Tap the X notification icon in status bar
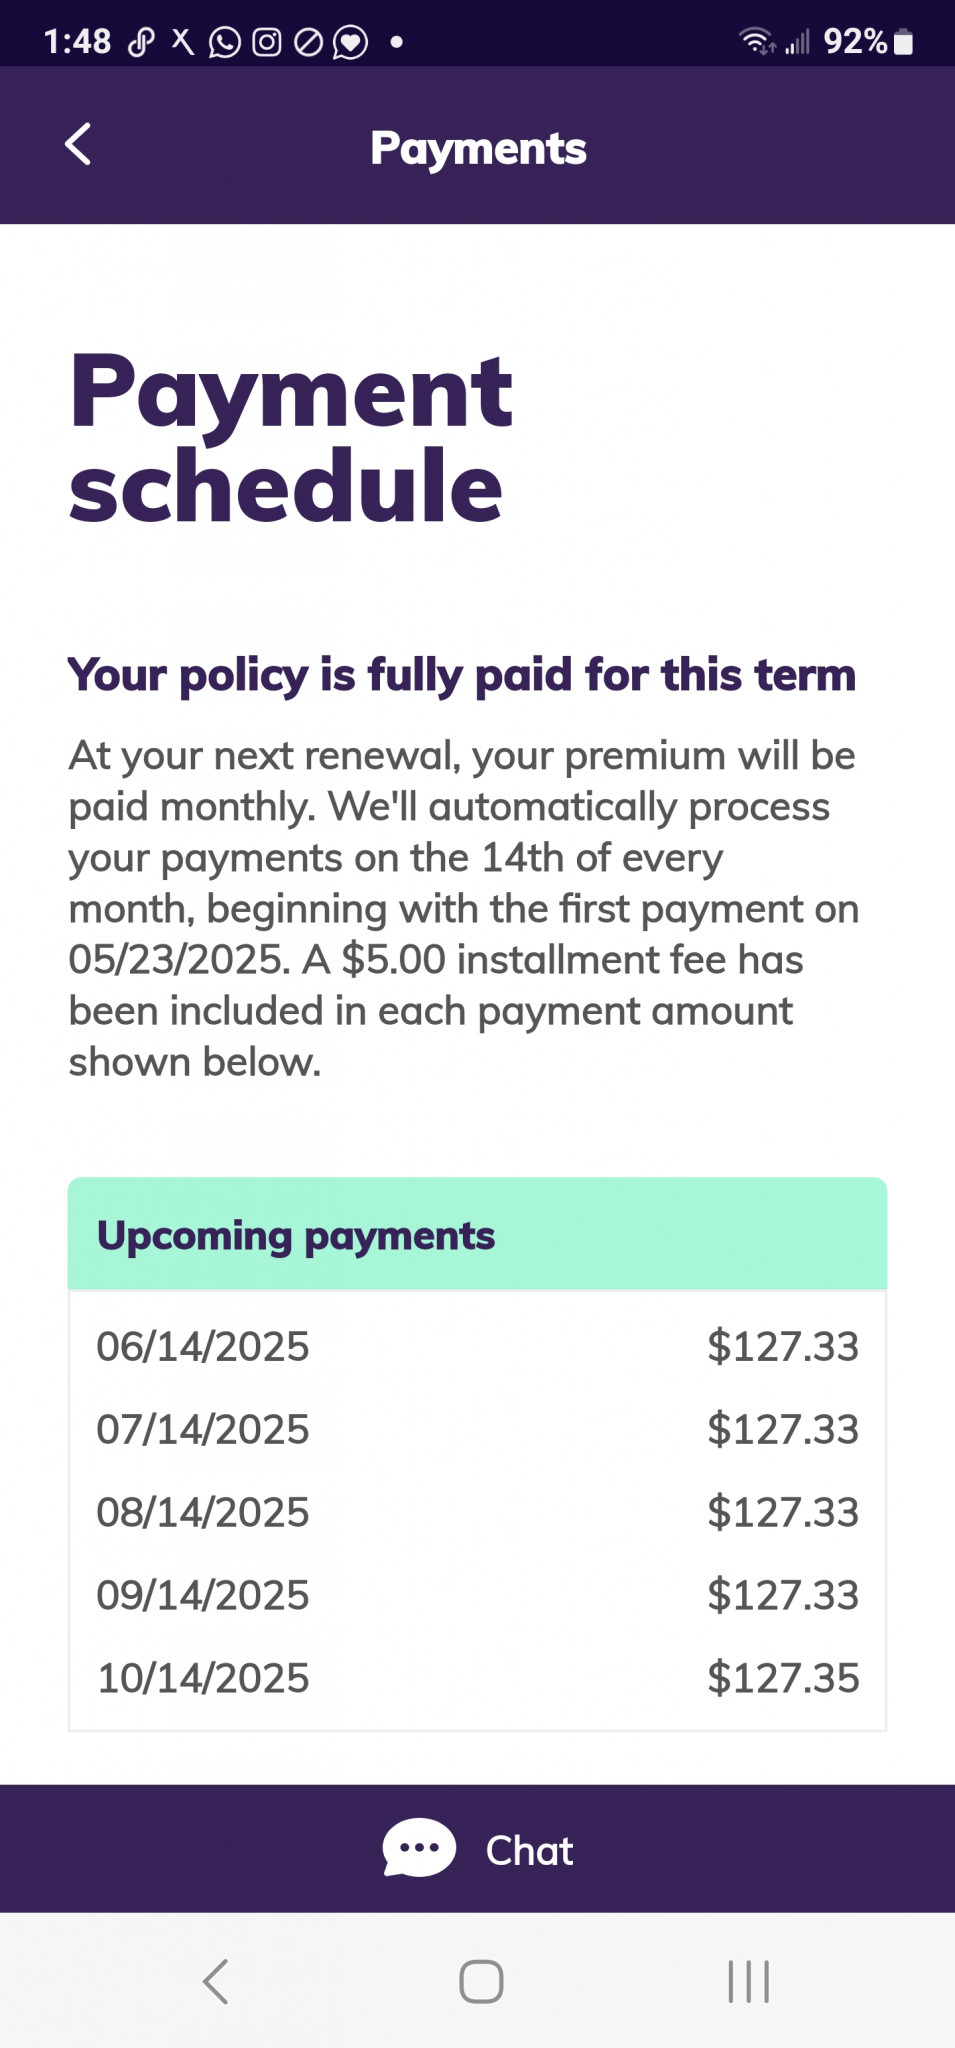This screenshot has width=955, height=2048. point(183,41)
